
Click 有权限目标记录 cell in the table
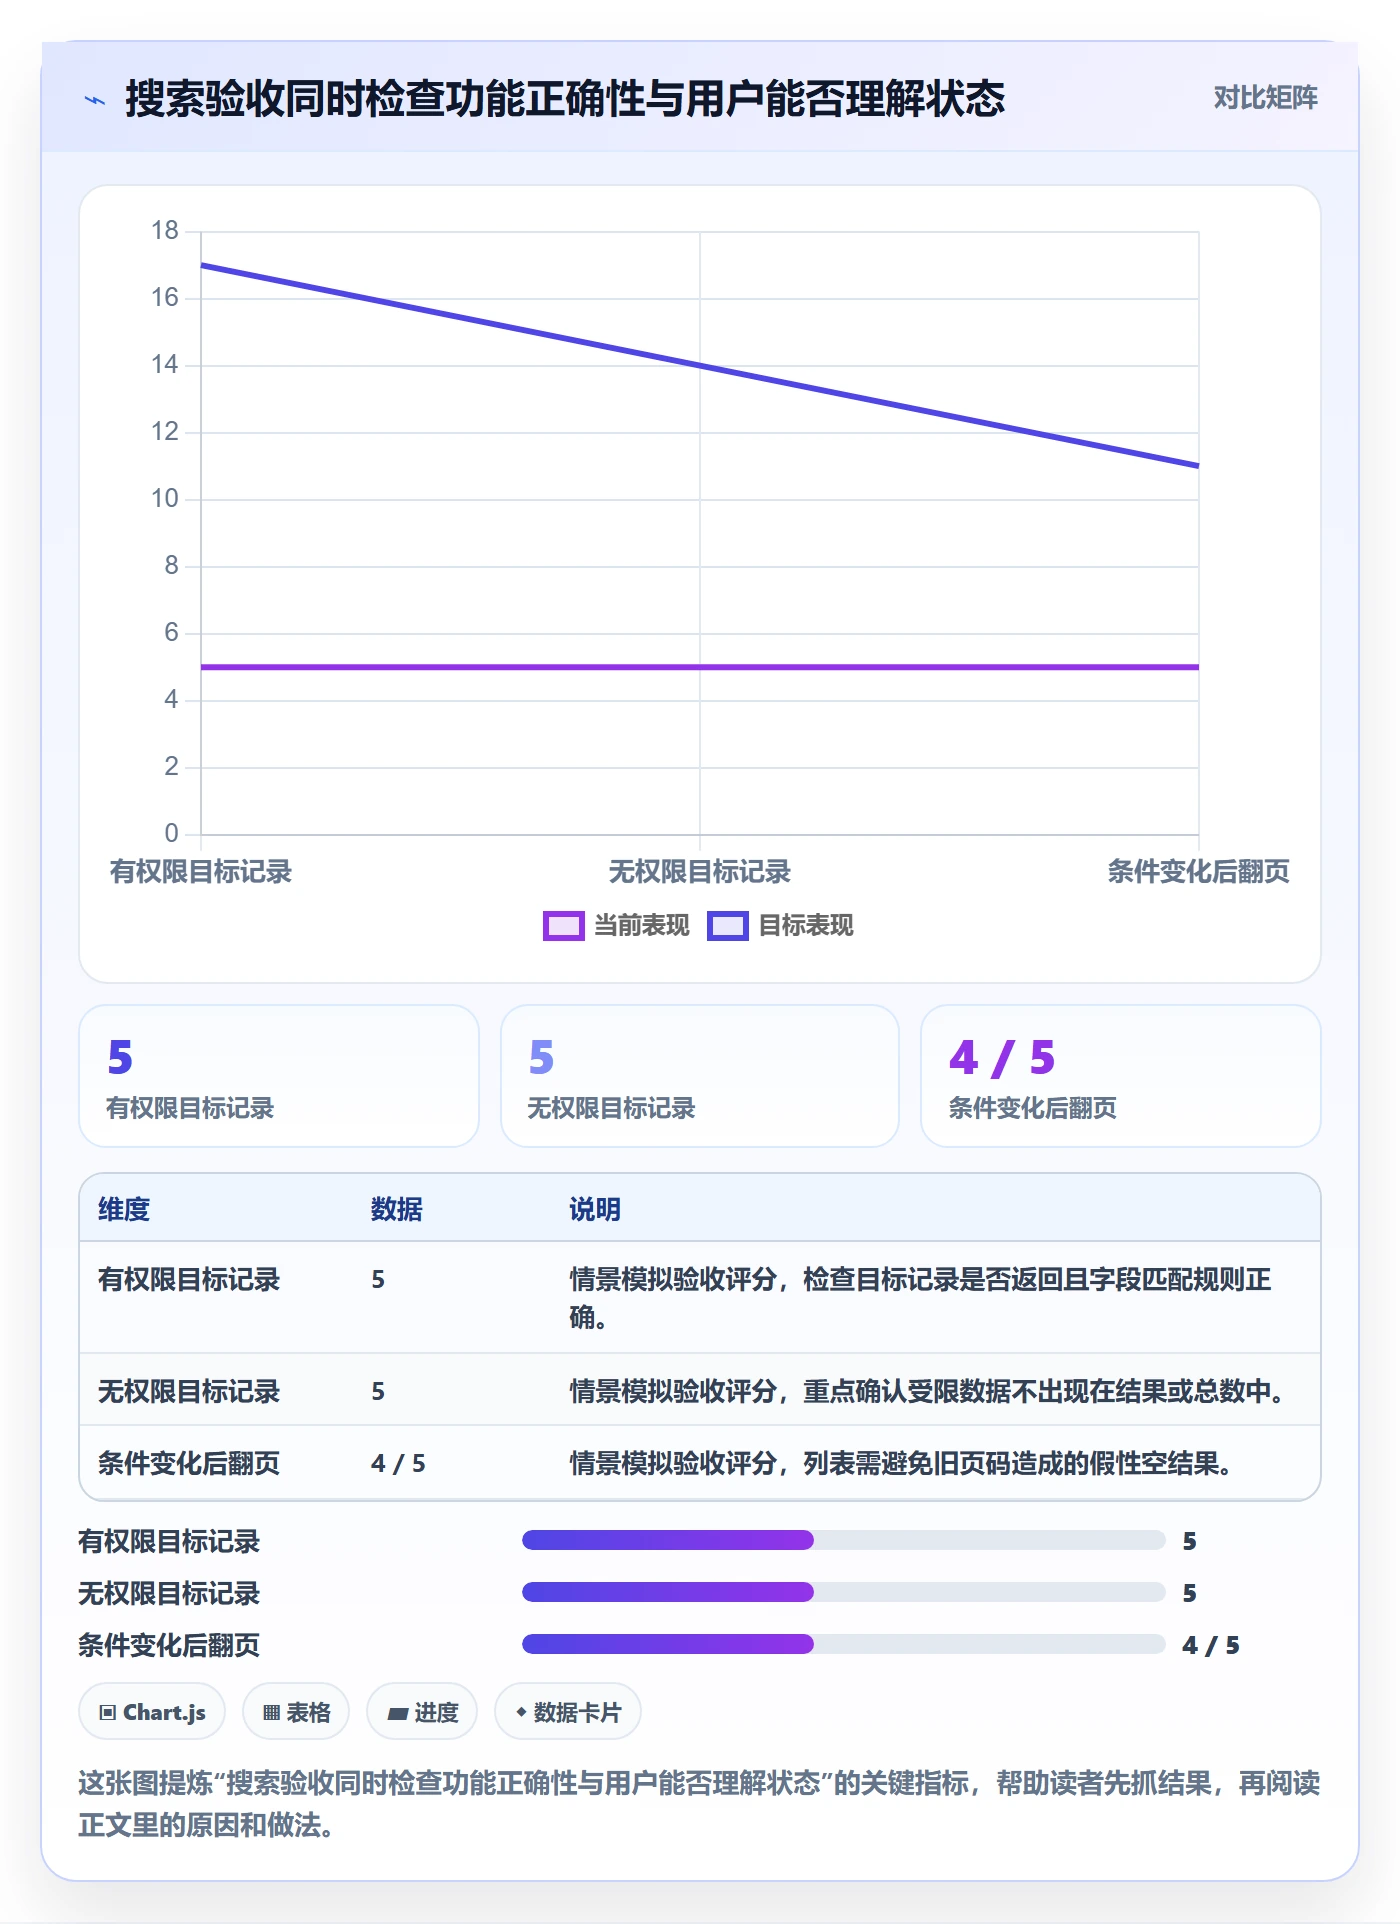tap(189, 1279)
